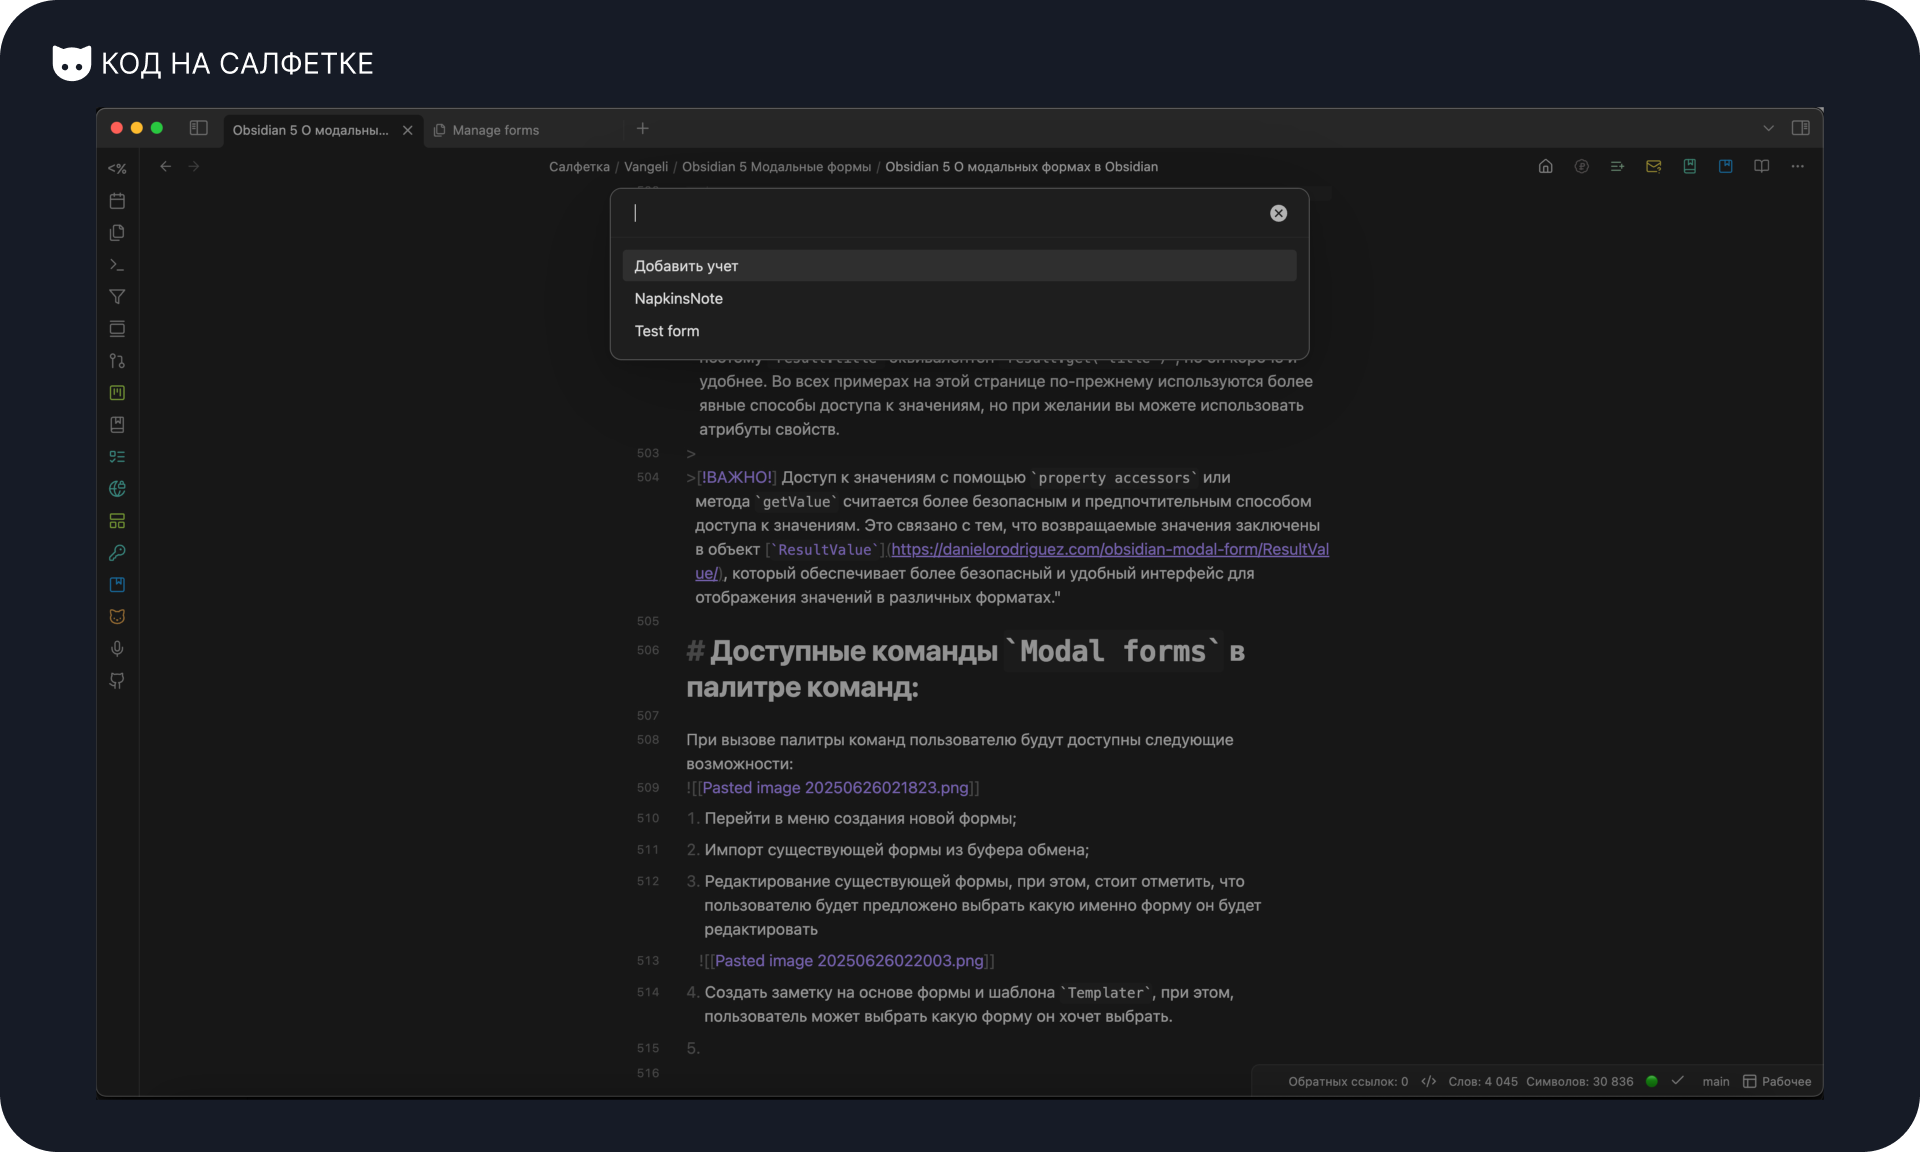Click the main branch status item

click(x=1715, y=1082)
